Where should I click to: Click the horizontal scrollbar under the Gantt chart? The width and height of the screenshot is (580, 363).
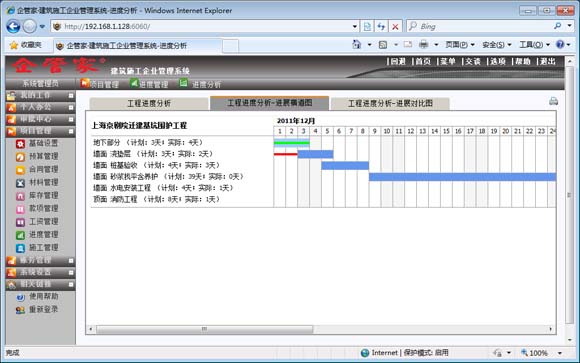205,329
